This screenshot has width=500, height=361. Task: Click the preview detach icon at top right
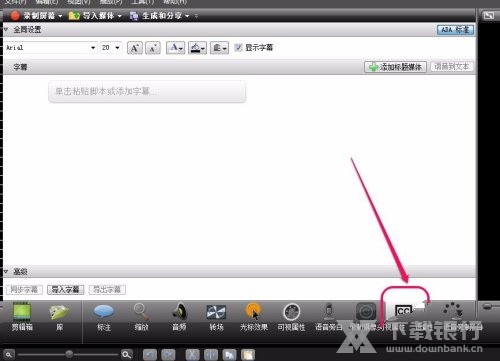coord(489,15)
